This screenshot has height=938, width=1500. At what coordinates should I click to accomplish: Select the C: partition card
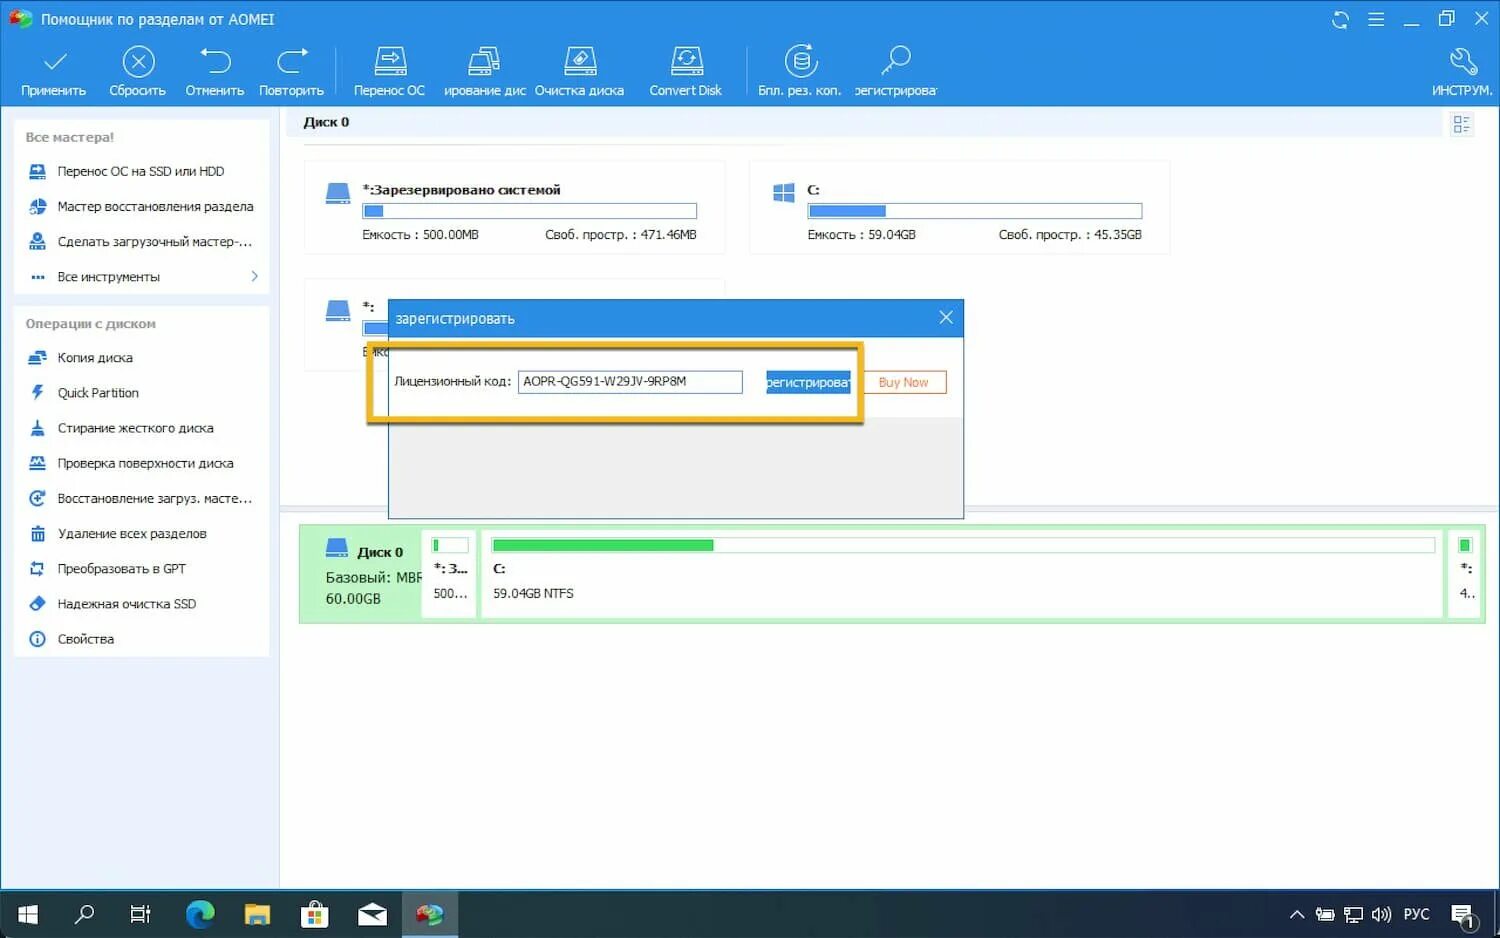click(960, 207)
